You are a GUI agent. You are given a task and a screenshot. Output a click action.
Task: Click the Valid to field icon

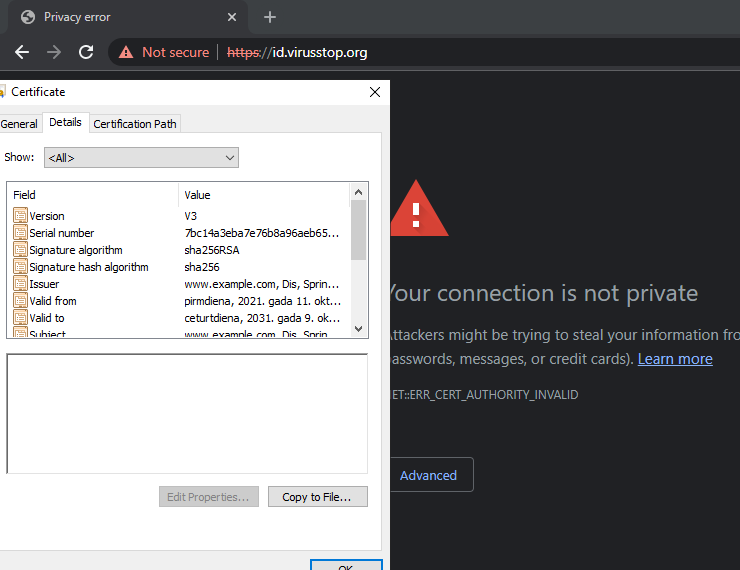coord(20,318)
